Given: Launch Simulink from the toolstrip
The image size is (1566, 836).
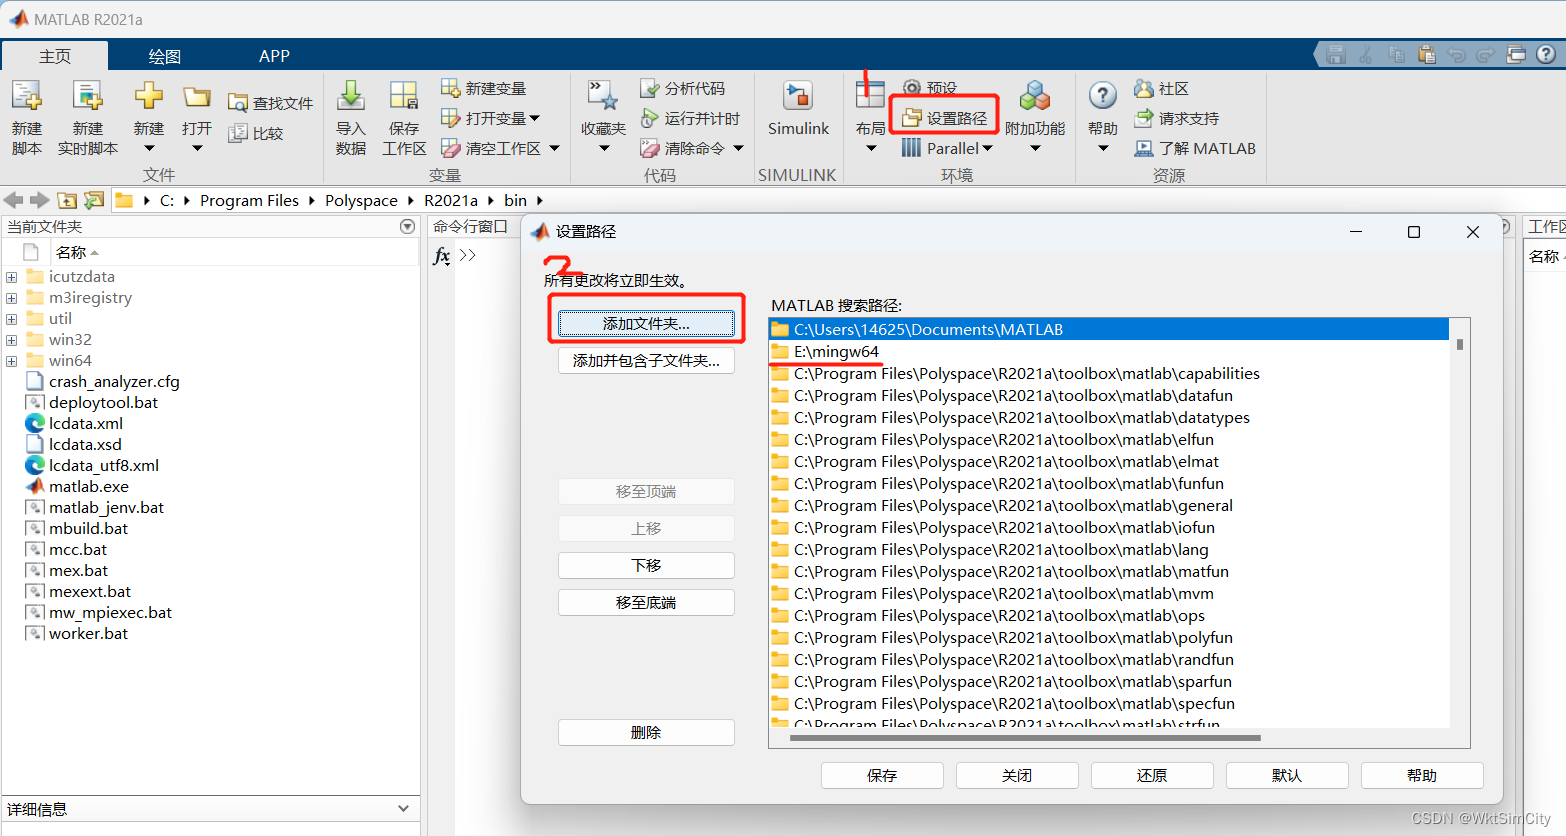Looking at the screenshot, I should (x=798, y=108).
